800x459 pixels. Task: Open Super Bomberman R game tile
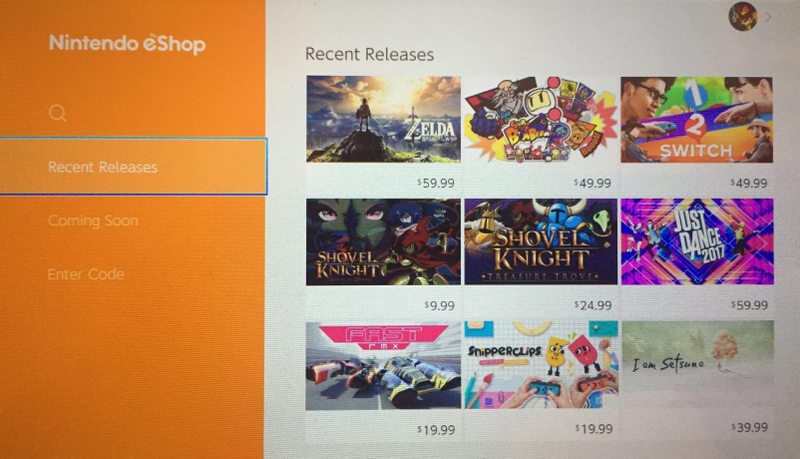[x=540, y=119]
